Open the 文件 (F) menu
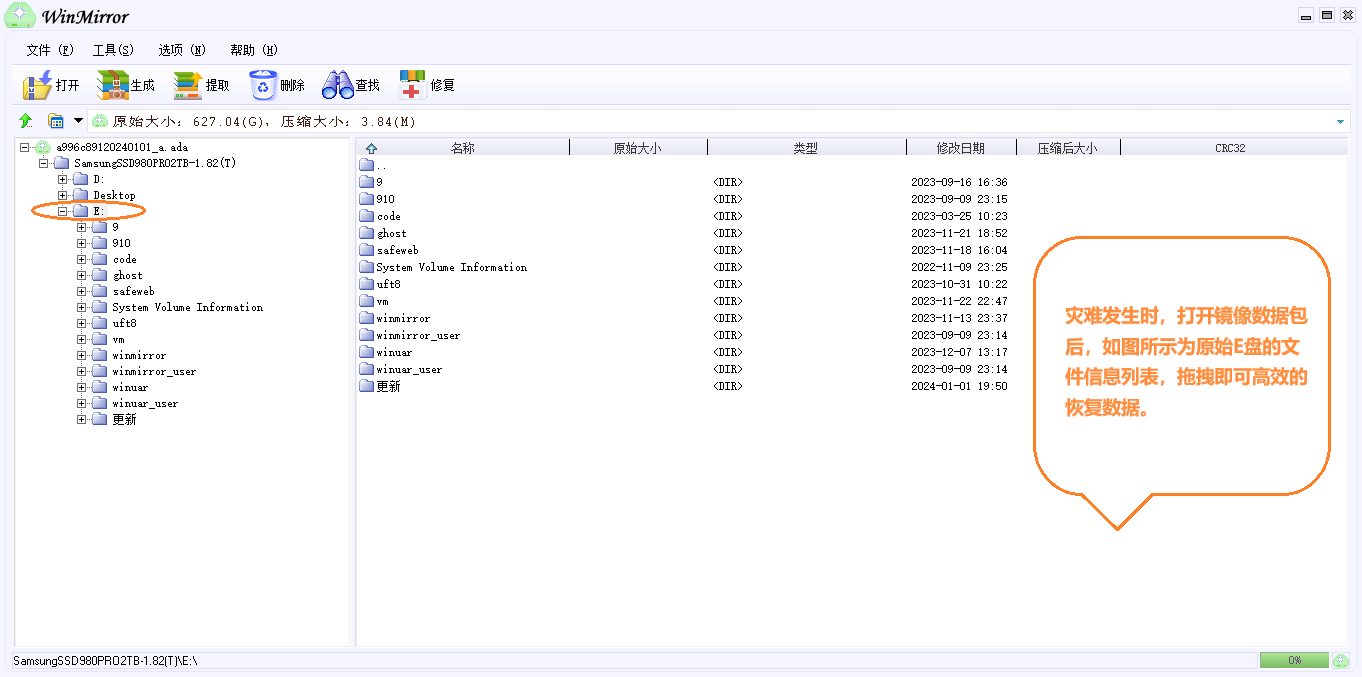 tap(50, 50)
